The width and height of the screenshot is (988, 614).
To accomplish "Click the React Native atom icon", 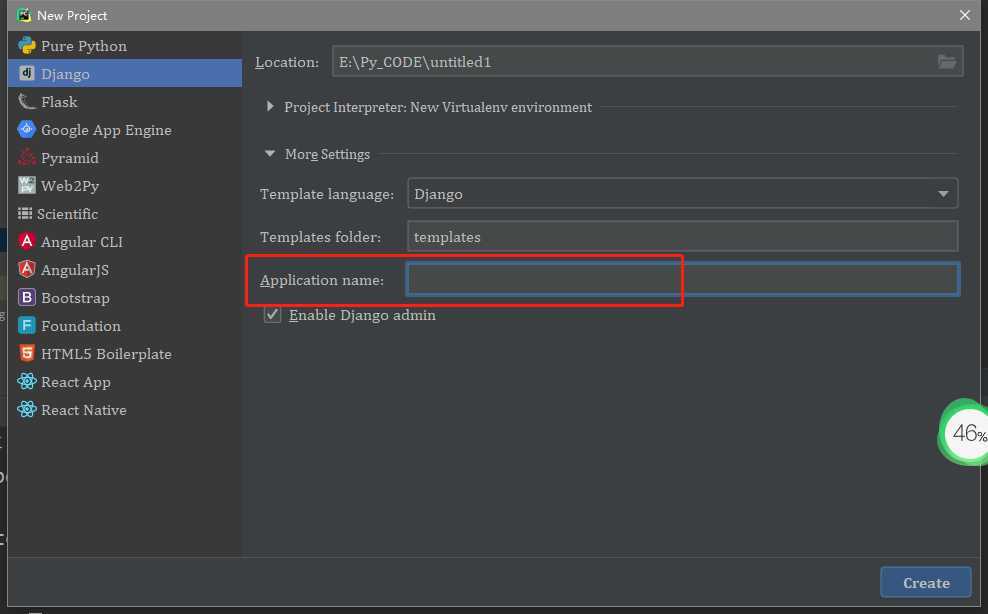I will click(26, 409).
